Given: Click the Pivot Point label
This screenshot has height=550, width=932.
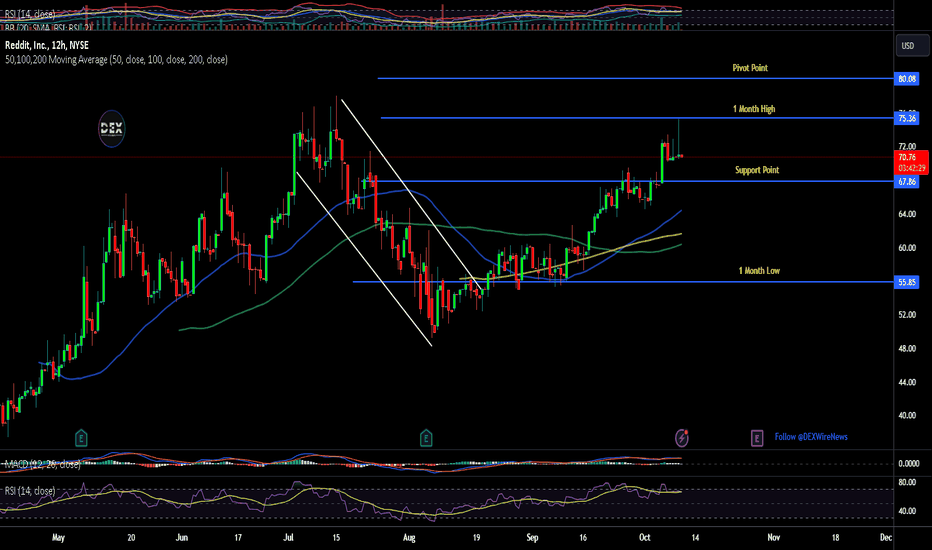Looking at the screenshot, I should tap(750, 68).
